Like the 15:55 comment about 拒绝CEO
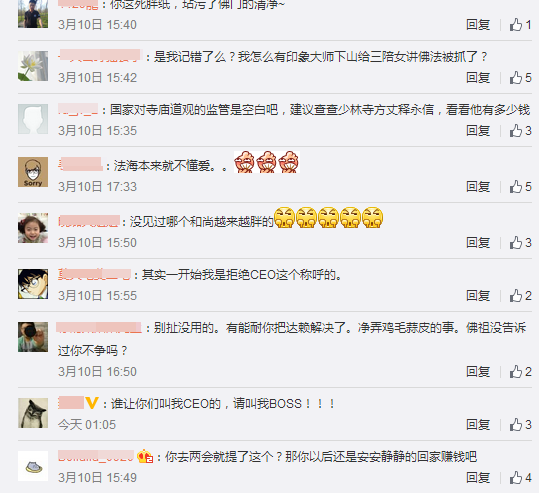The width and height of the screenshot is (539, 493). [520, 296]
